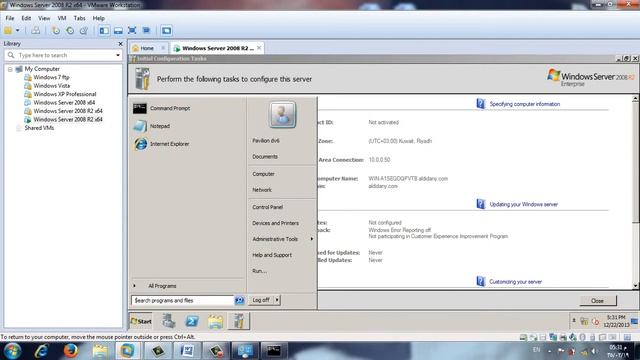Close the Library panel
640x360 pixels.
[120, 44]
